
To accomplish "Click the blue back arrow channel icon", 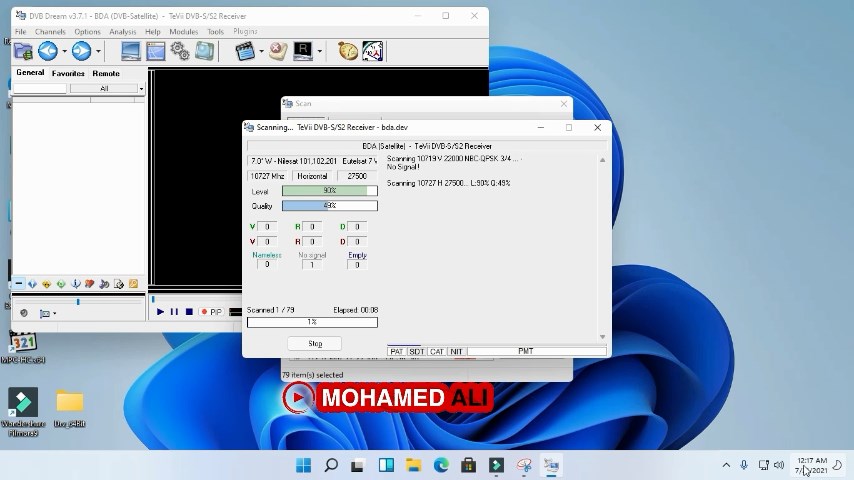I will (48, 51).
